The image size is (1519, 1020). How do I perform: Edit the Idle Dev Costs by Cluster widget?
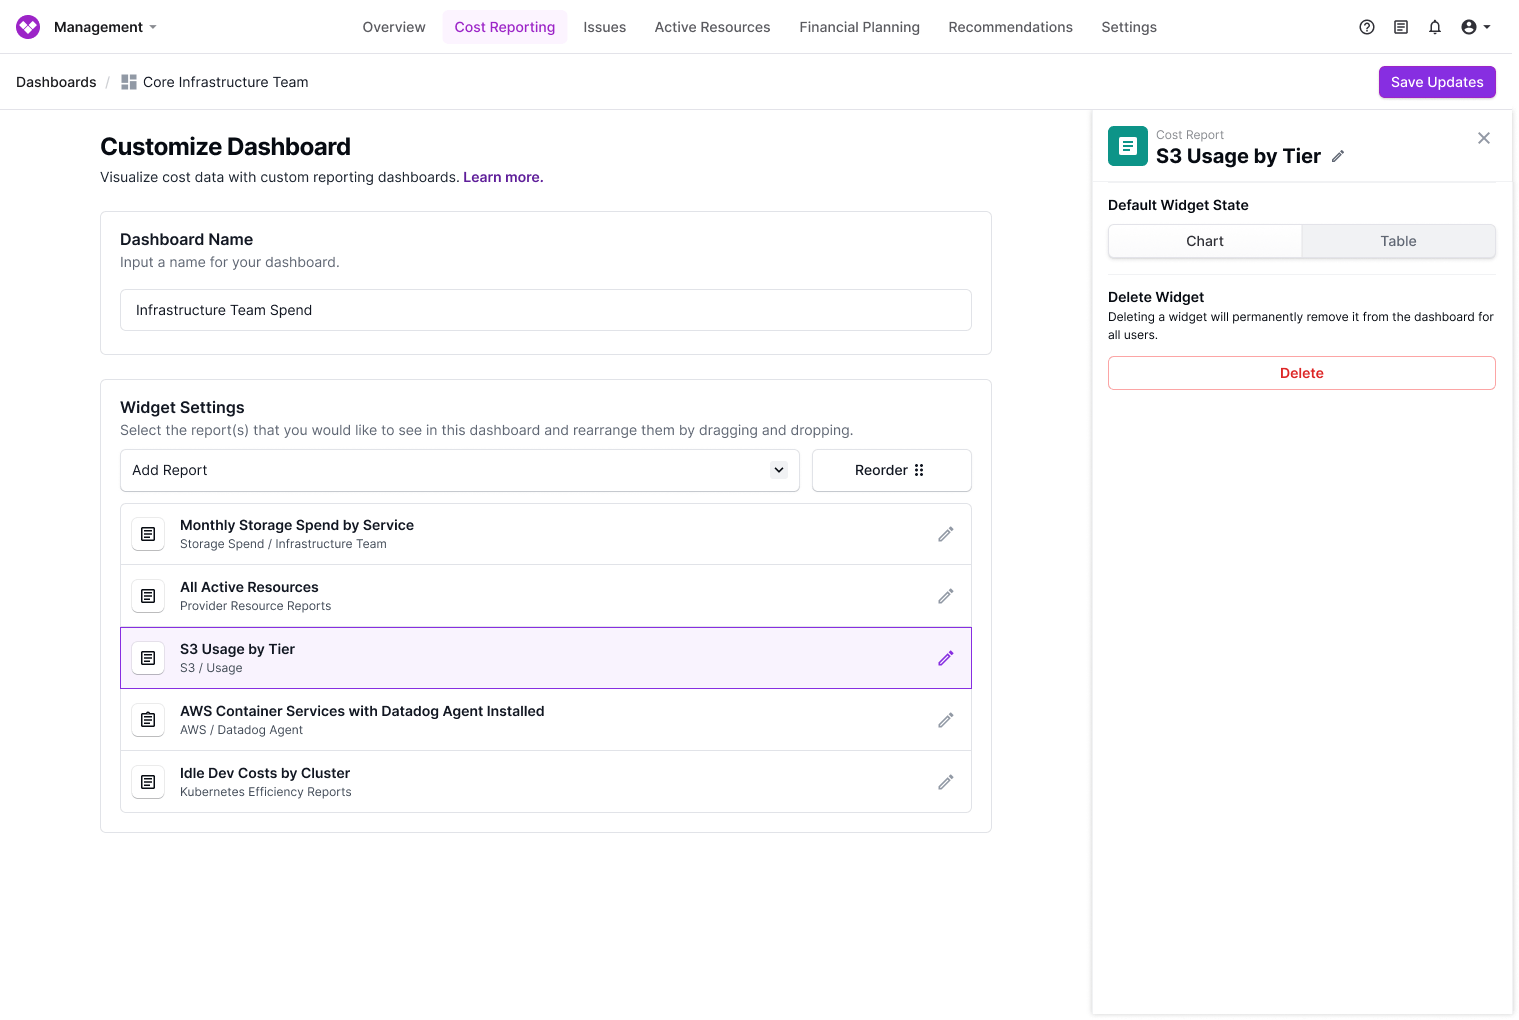pos(945,782)
